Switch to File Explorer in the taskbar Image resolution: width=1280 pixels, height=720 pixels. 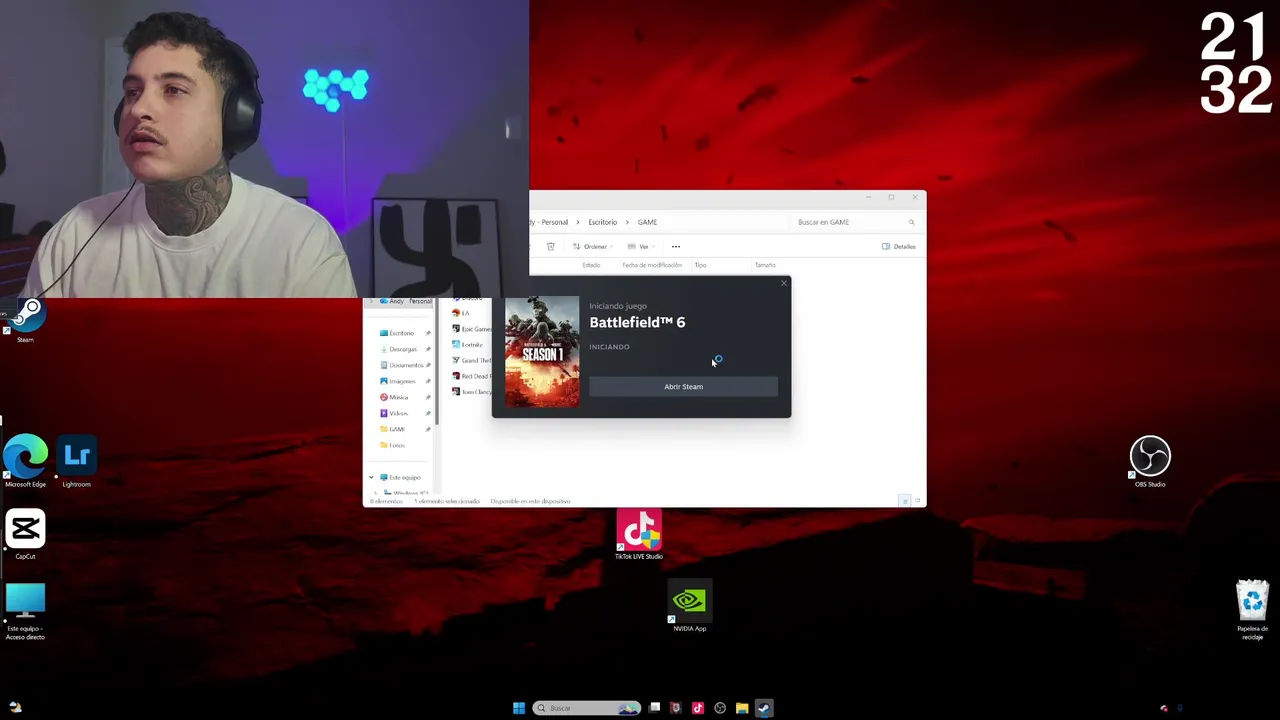pos(742,708)
